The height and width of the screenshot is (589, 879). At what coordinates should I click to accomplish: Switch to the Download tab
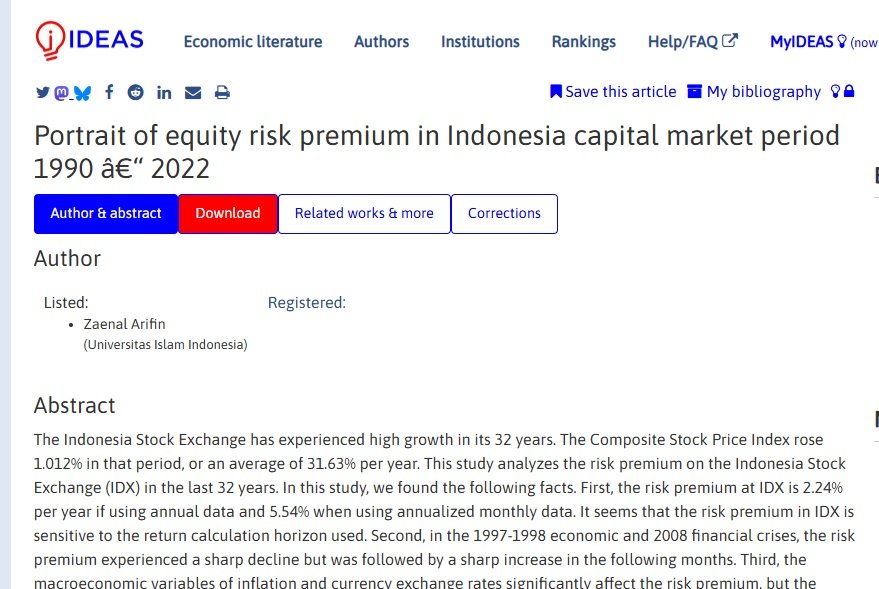(x=228, y=213)
